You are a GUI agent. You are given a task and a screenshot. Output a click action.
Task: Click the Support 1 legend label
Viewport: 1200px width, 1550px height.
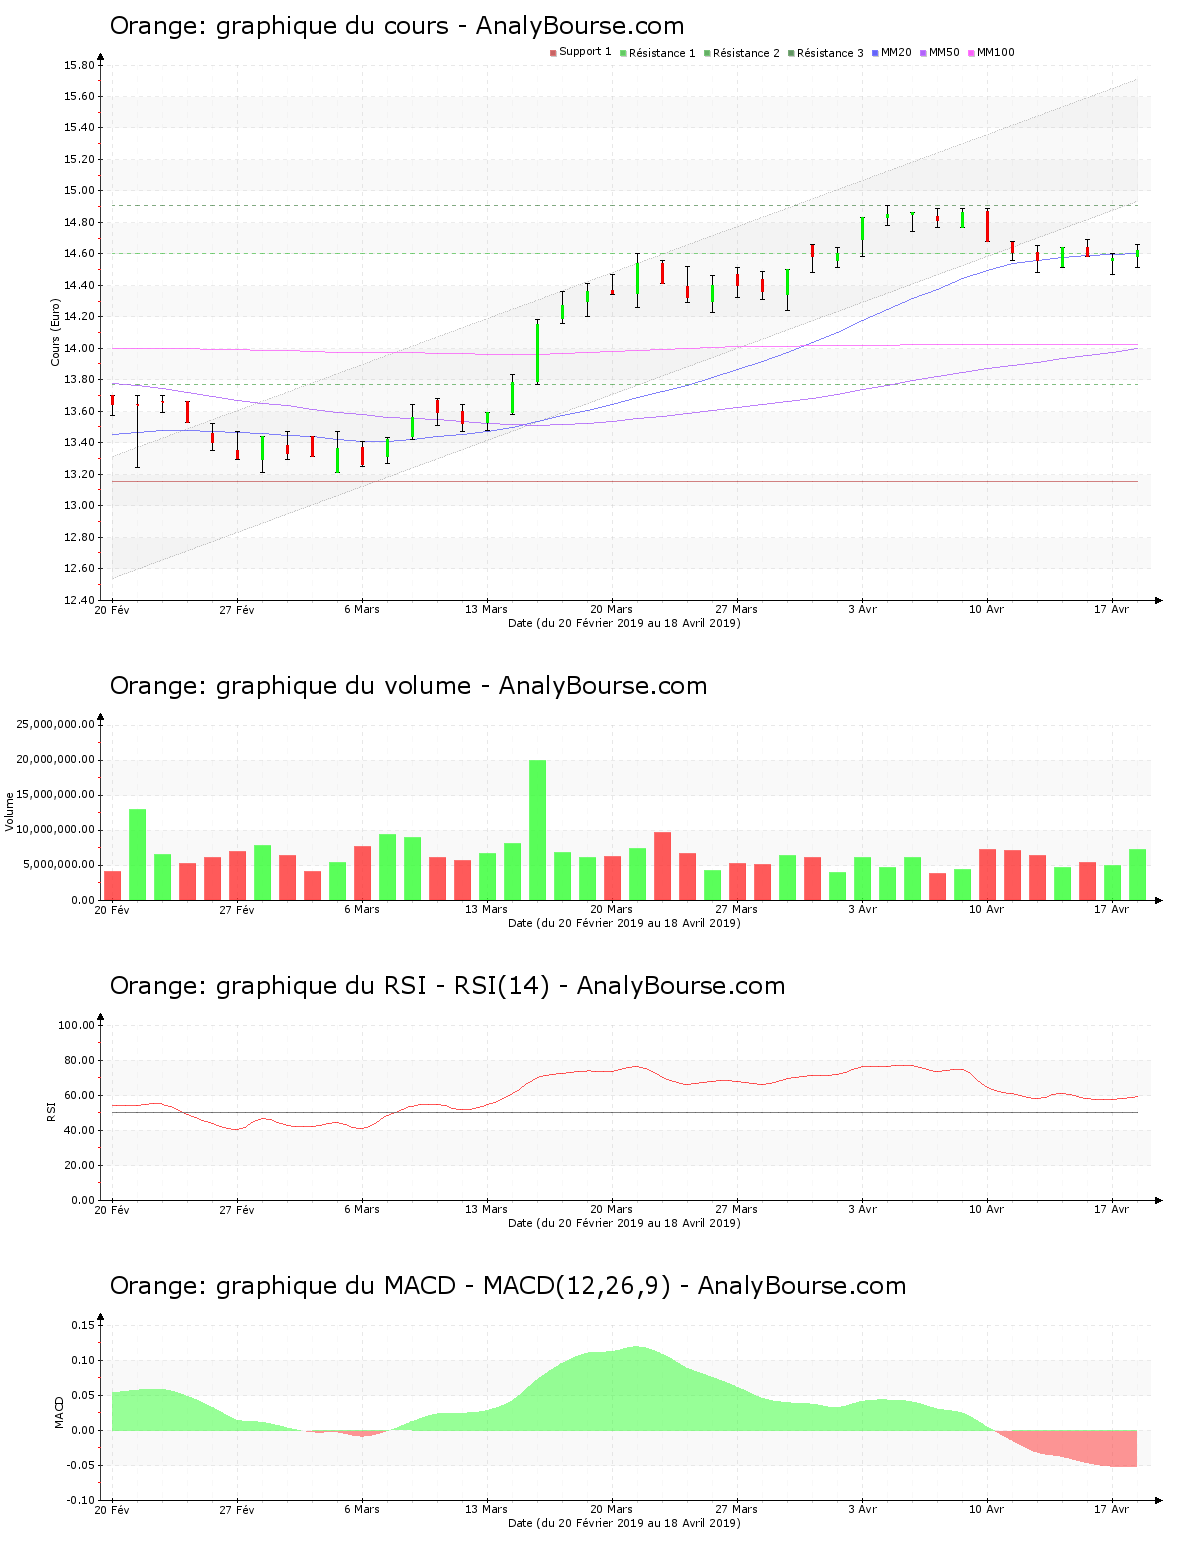[585, 52]
